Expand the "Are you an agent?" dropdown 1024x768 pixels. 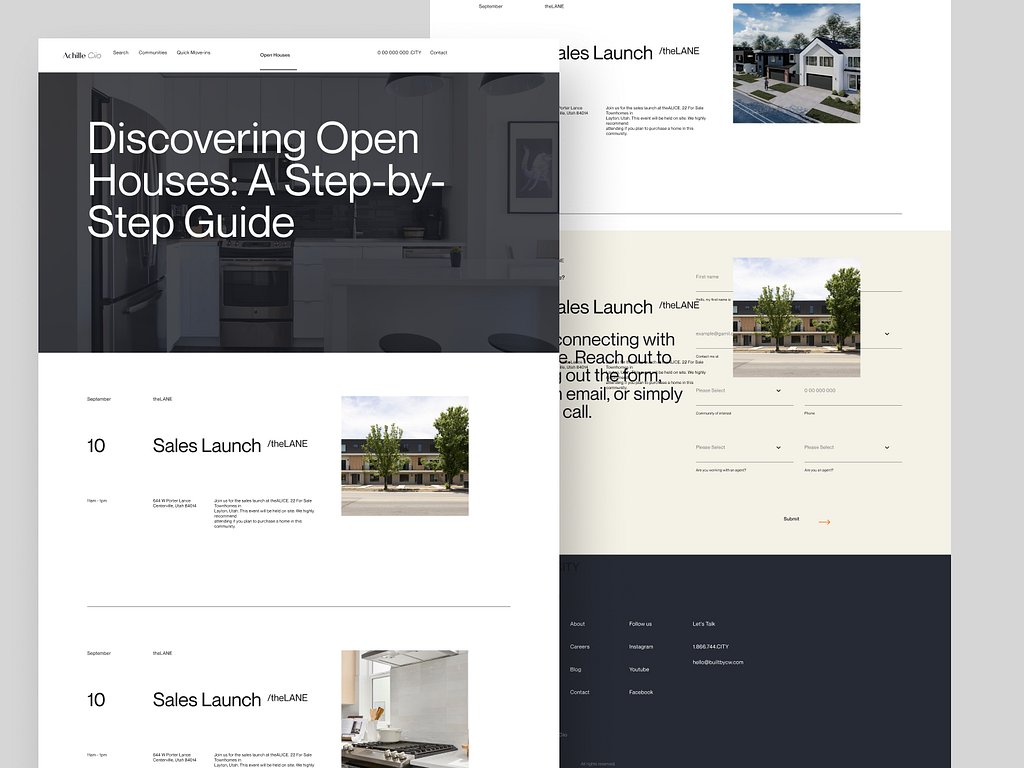[x=846, y=447]
